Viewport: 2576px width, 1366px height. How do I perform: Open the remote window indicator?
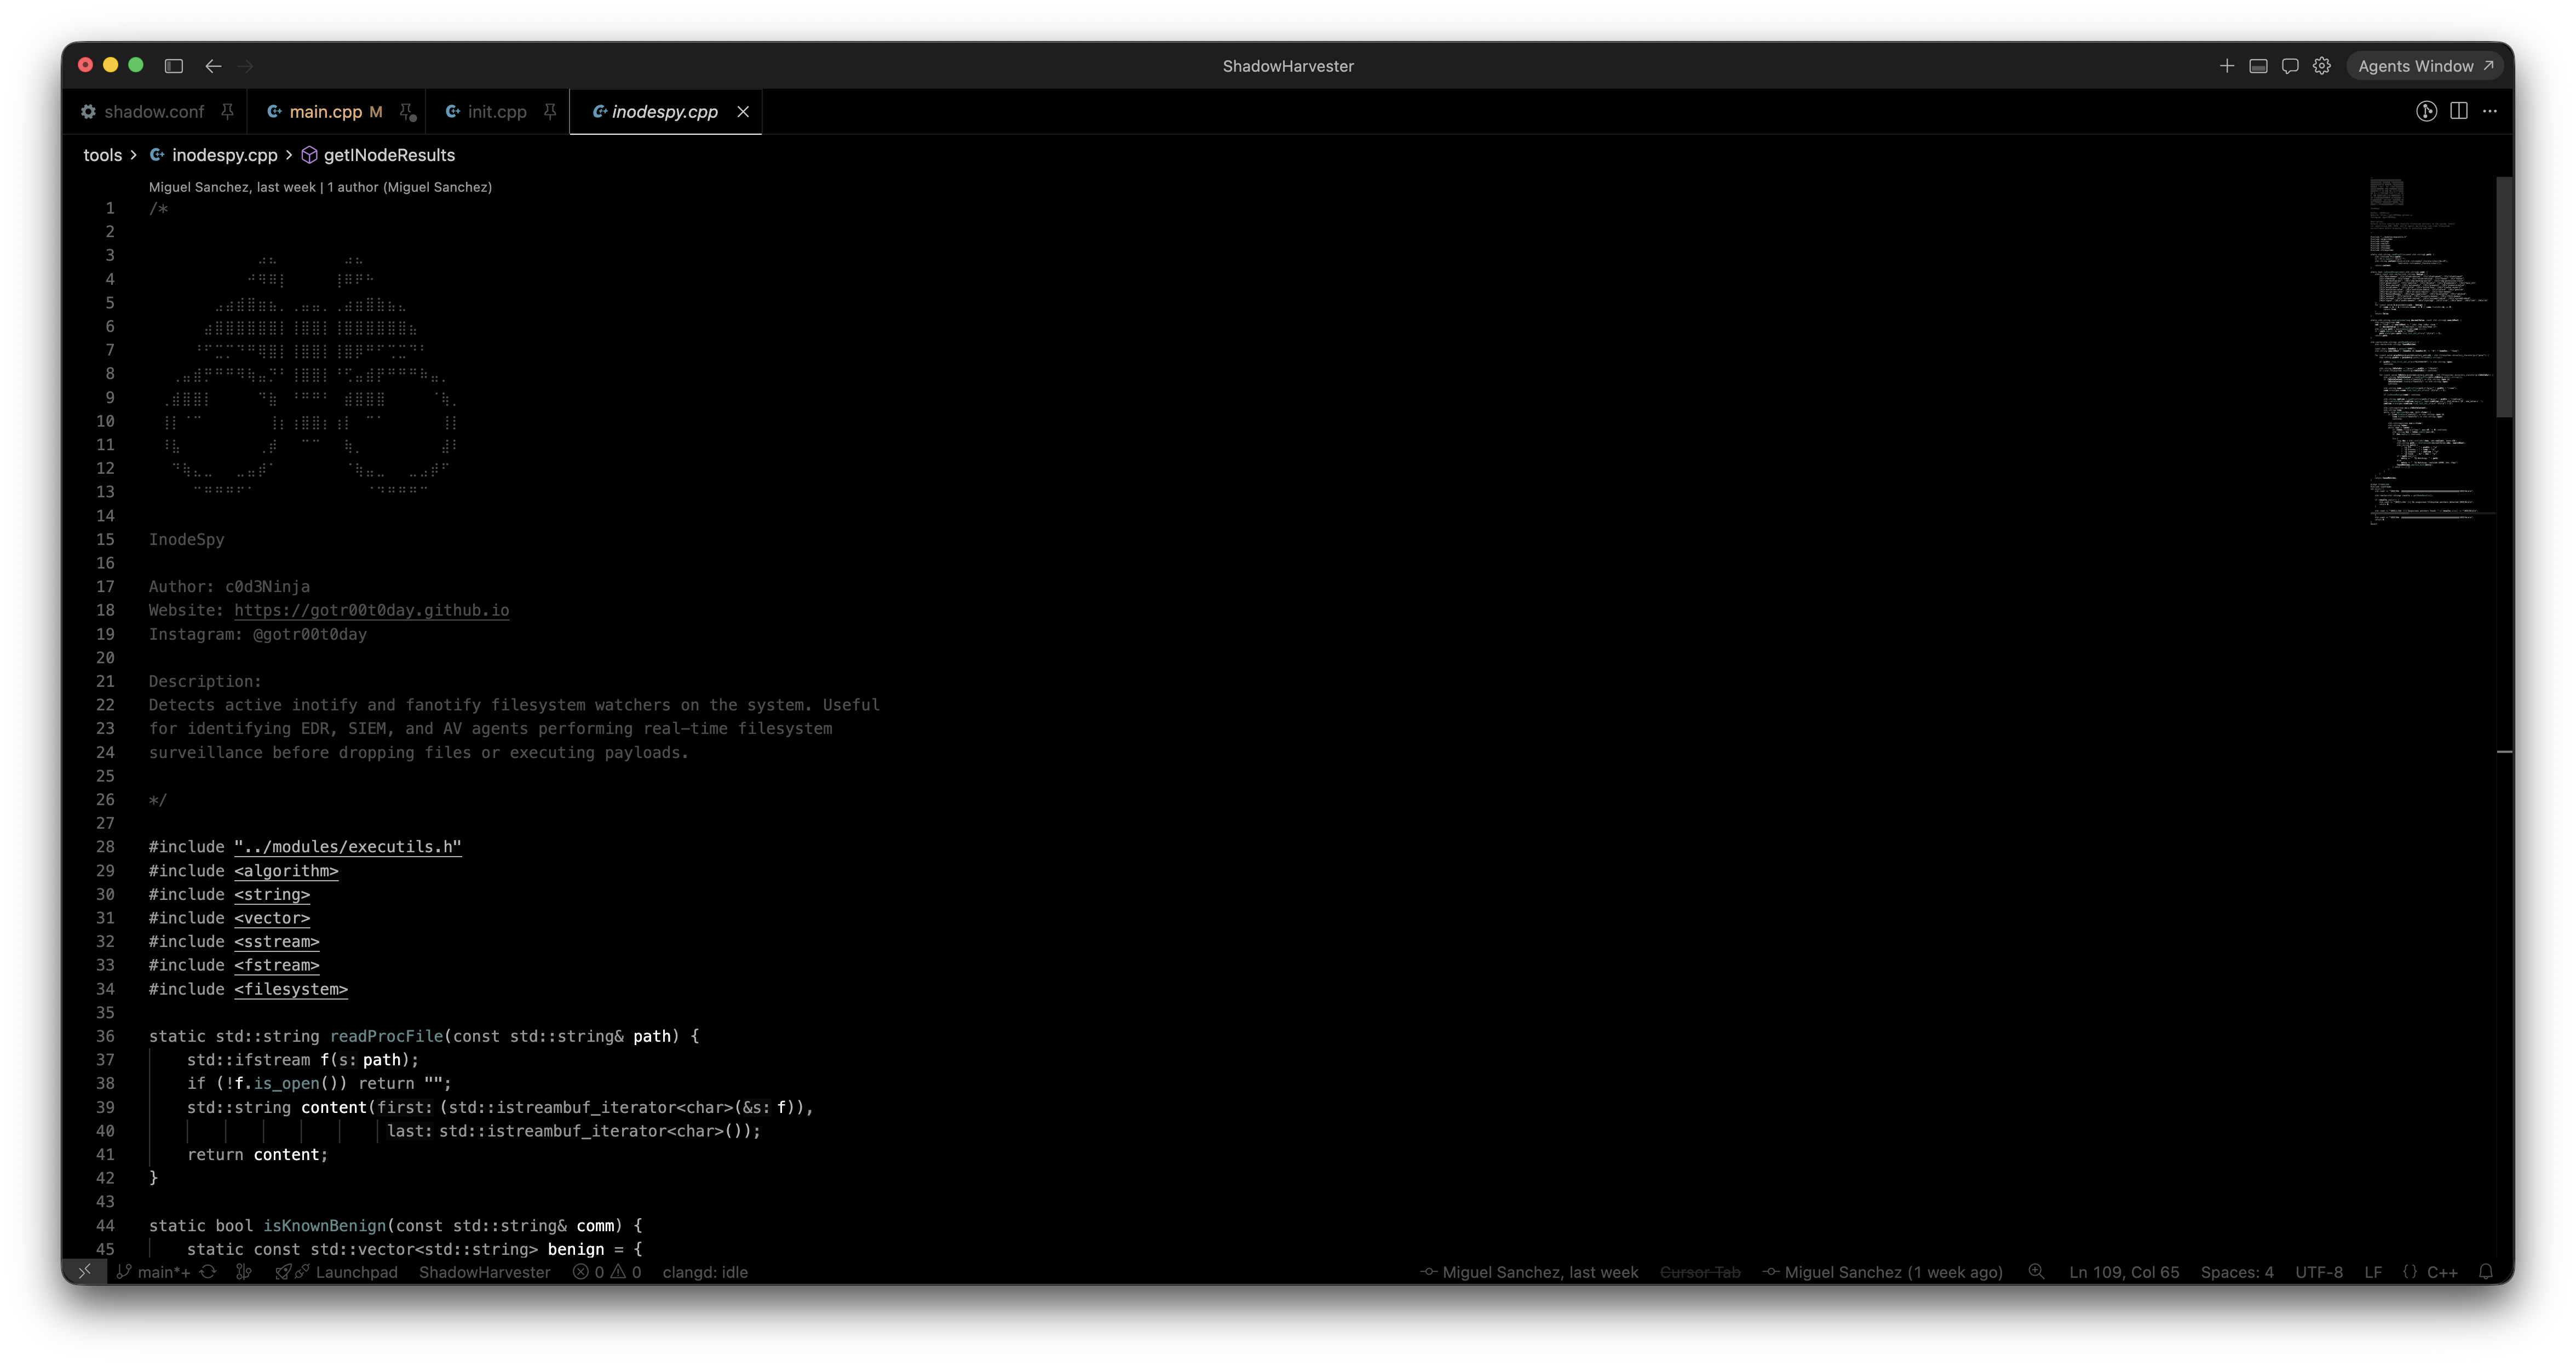tap(84, 1272)
